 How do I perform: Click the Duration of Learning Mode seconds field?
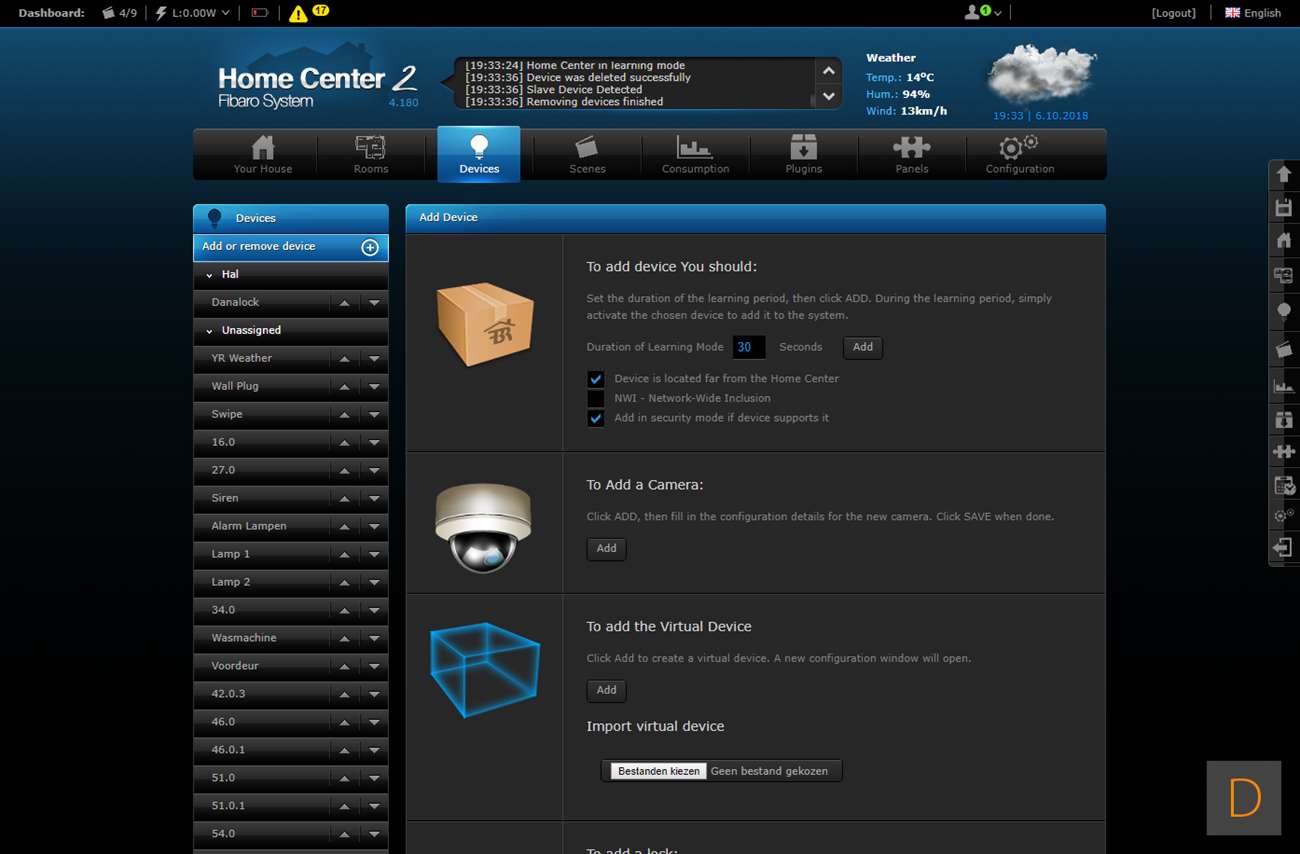[x=749, y=347]
